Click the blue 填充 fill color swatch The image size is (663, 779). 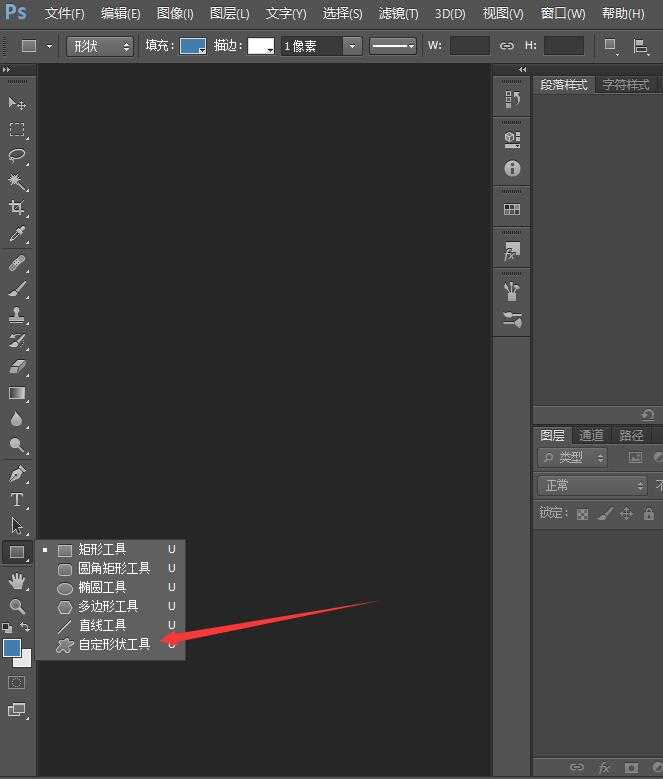coord(193,46)
